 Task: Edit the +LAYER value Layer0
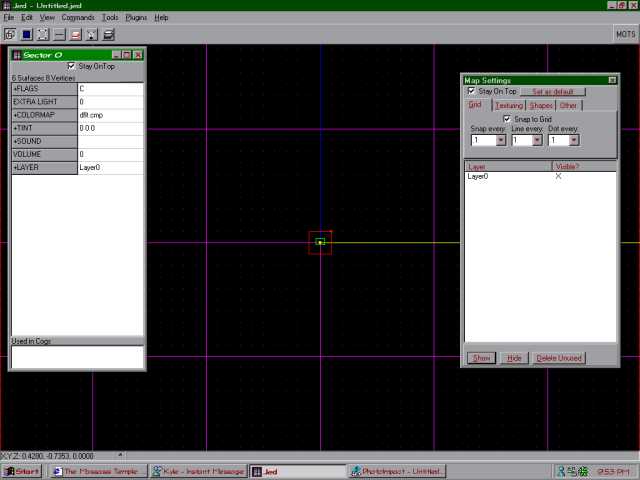click(111, 167)
